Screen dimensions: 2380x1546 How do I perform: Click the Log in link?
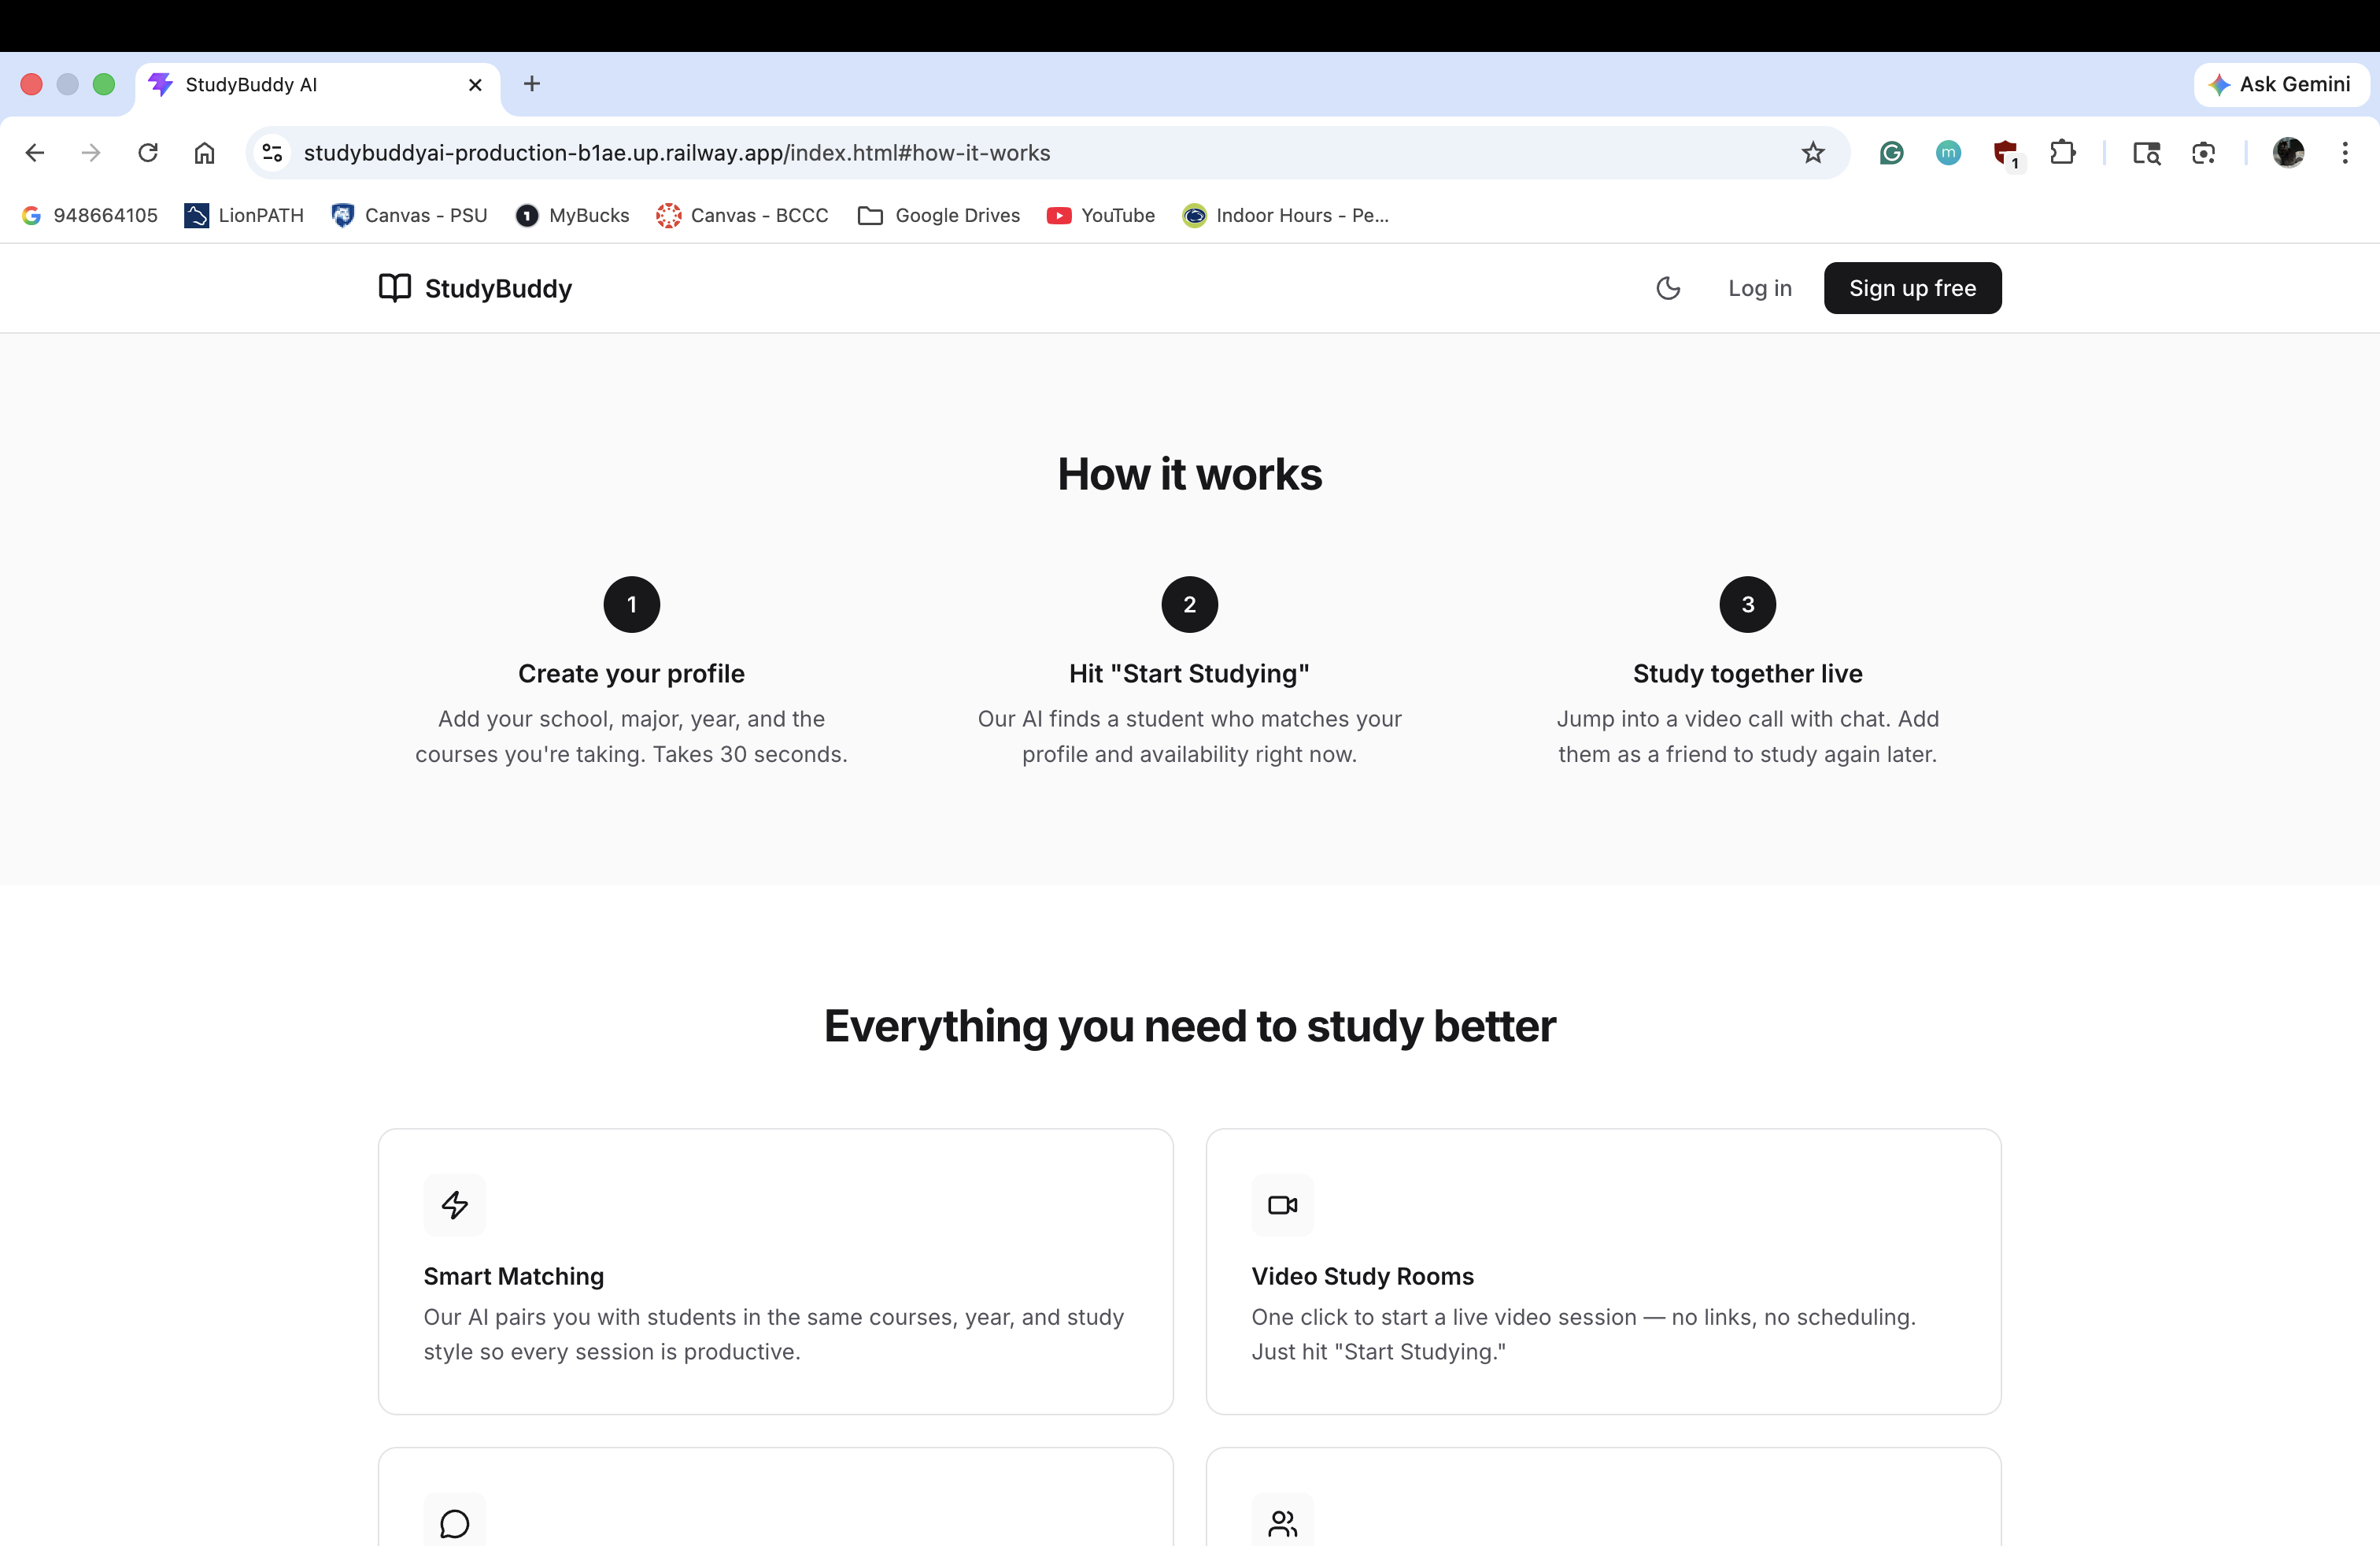(x=1759, y=288)
